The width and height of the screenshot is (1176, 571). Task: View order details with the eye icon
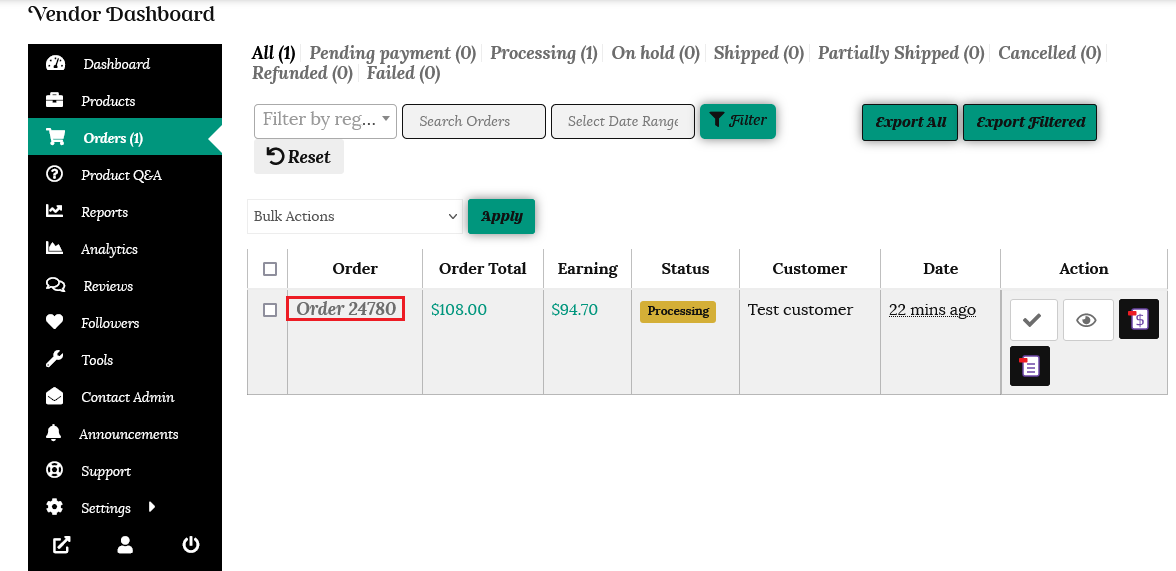click(1087, 320)
